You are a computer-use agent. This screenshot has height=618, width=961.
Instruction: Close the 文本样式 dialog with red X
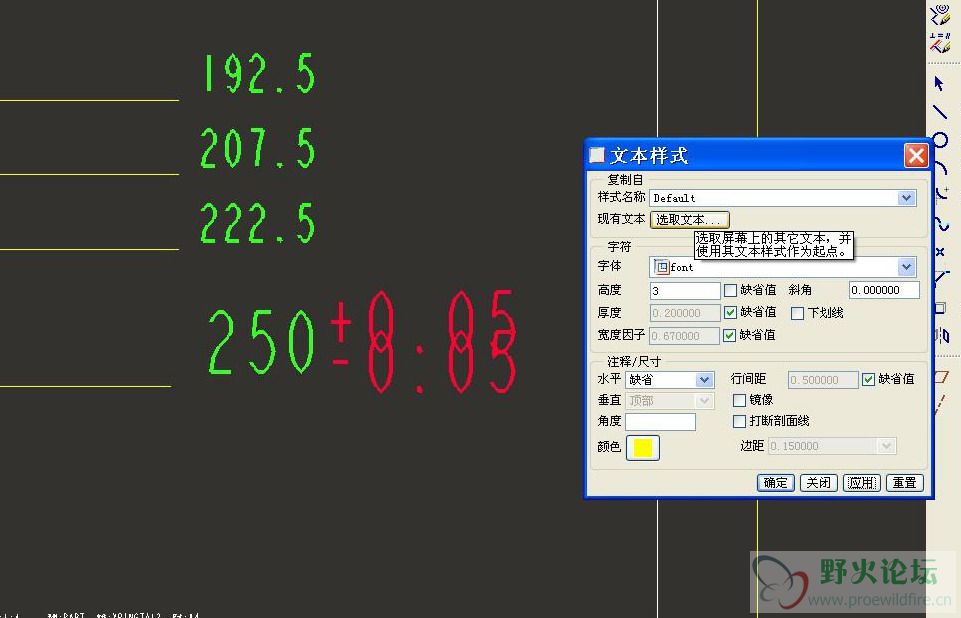point(916,155)
